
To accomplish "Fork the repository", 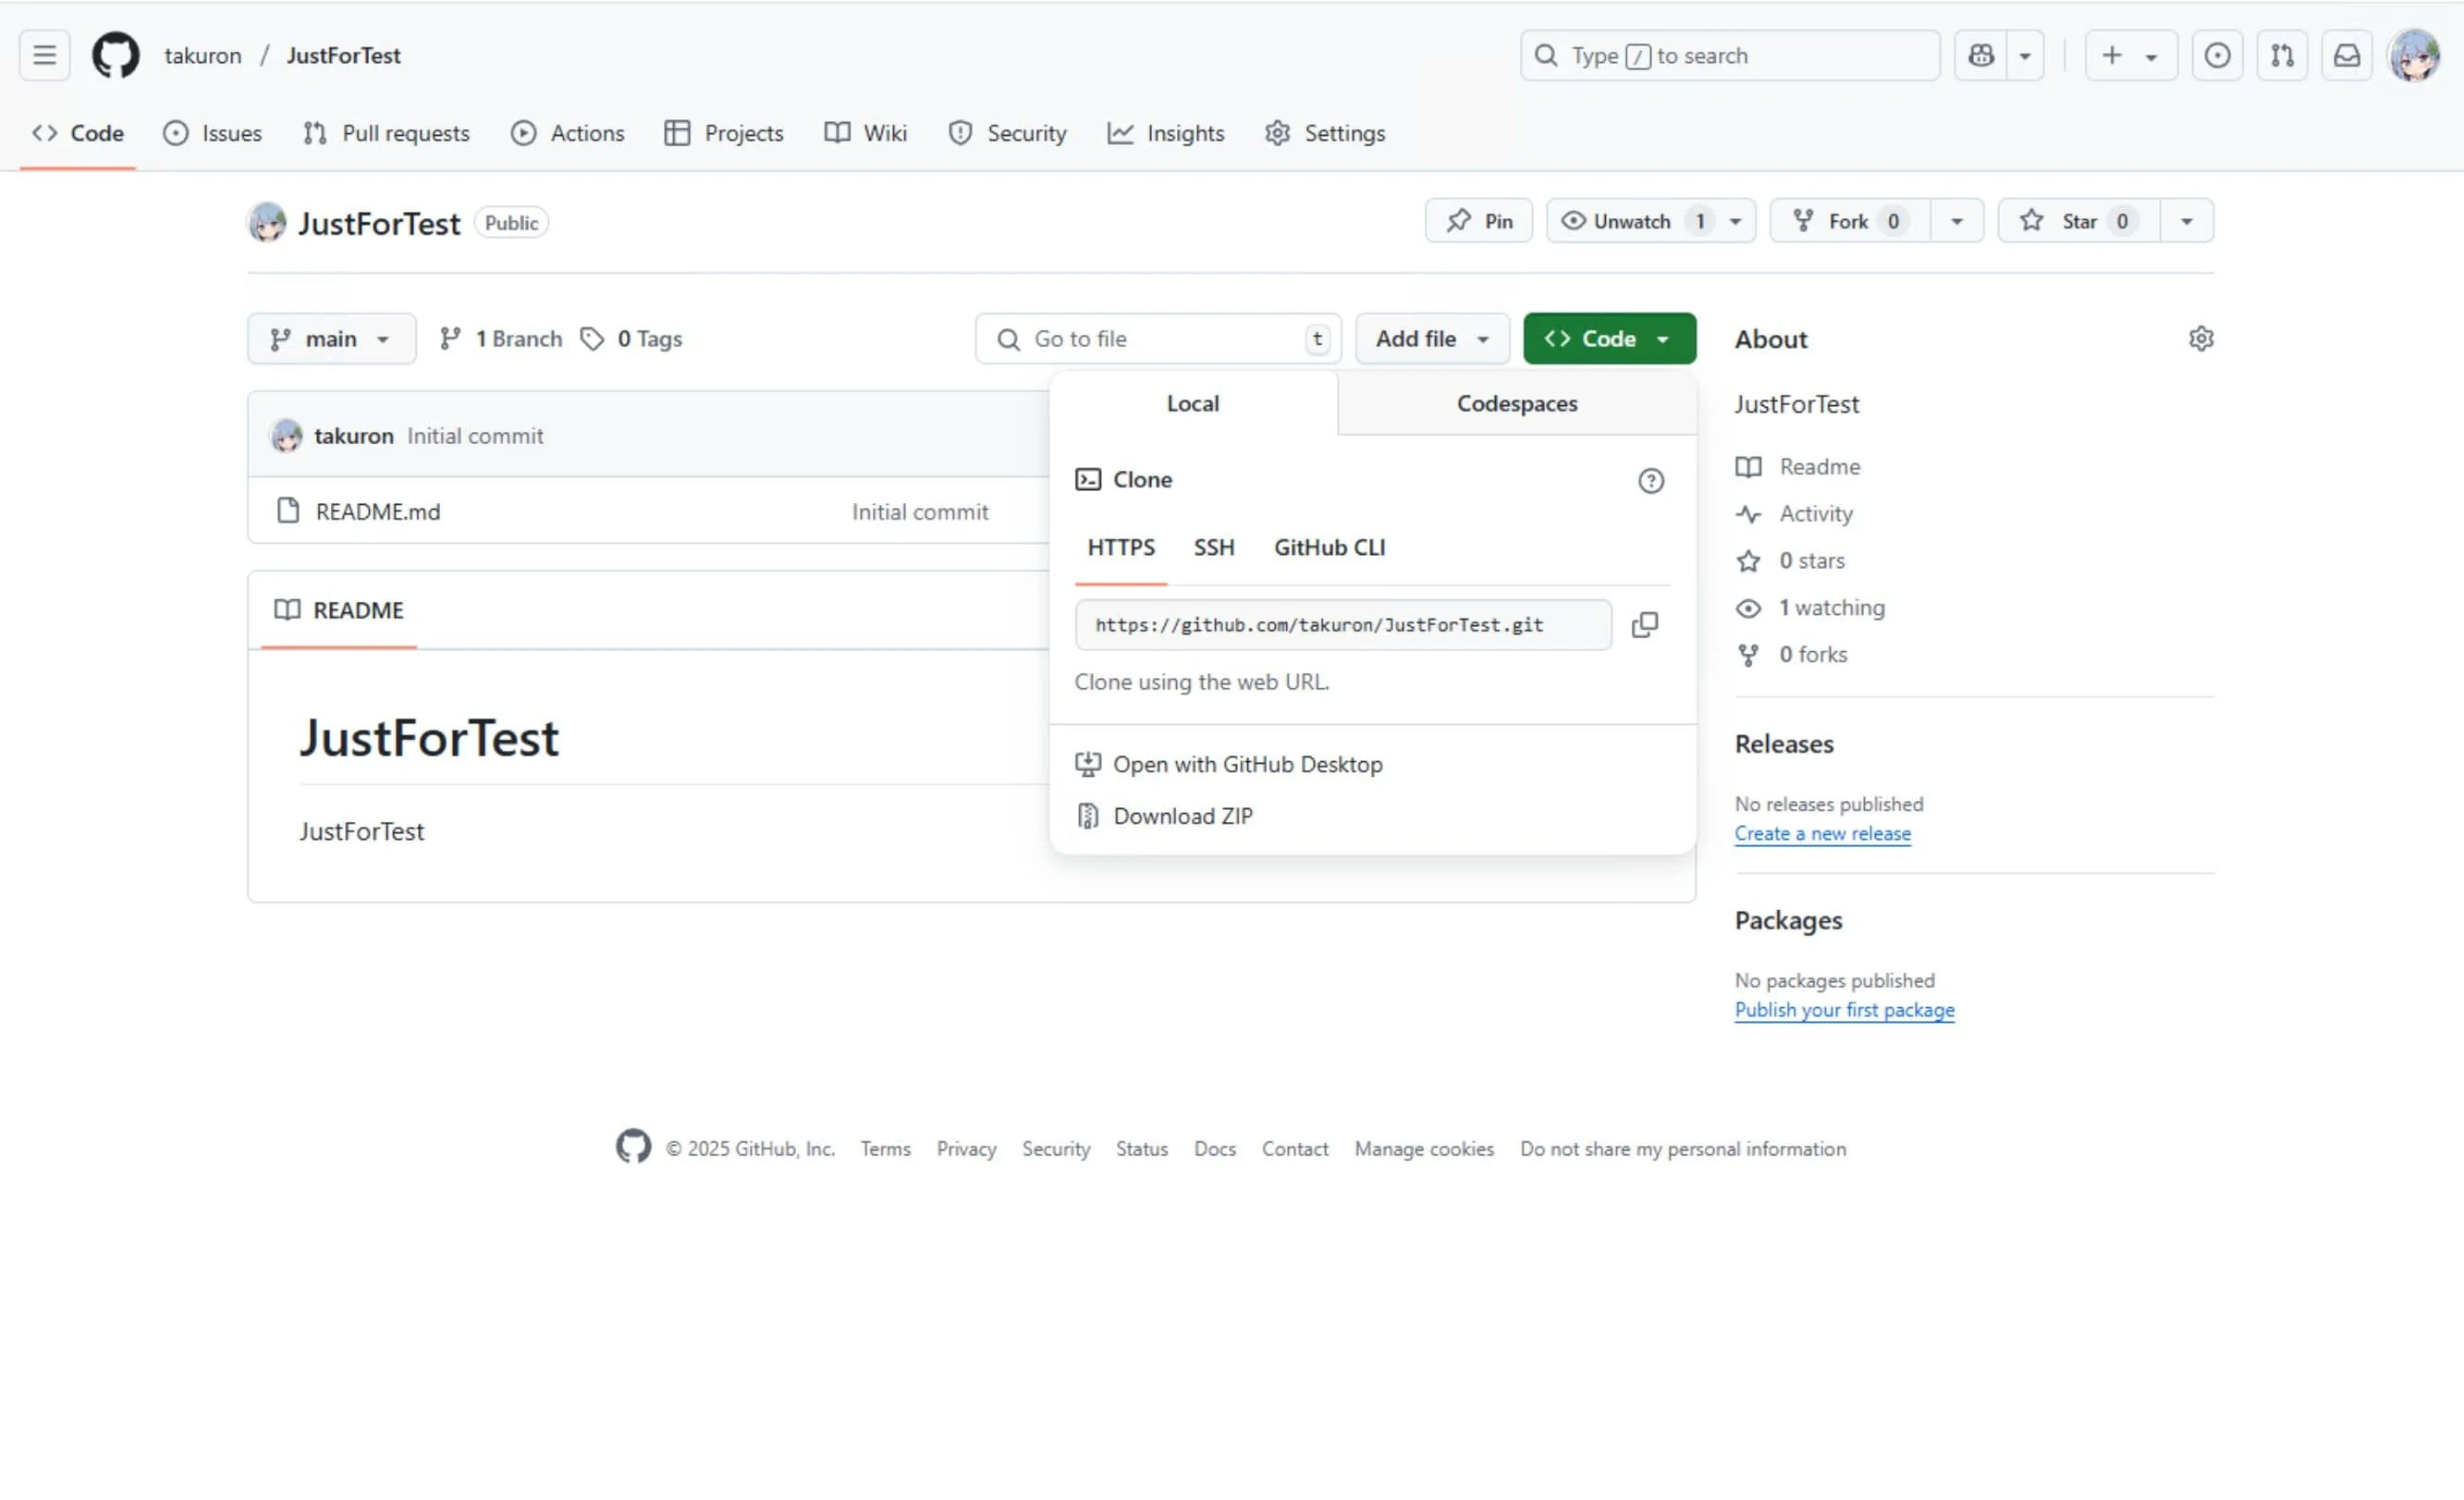I will 1850,221.
